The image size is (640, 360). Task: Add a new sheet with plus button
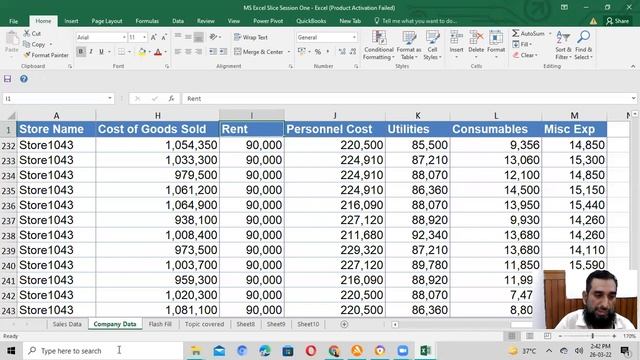click(x=344, y=324)
